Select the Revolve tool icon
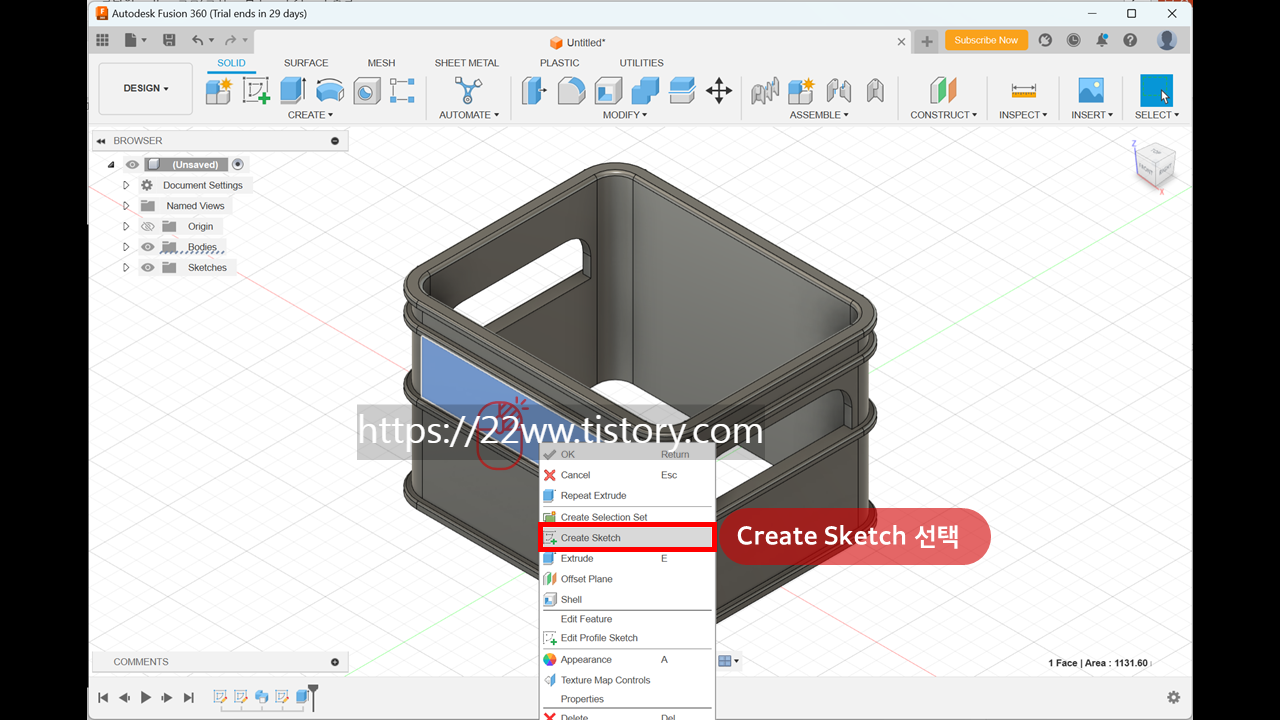The width and height of the screenshot is (1280, 720). tap(330, 91)
